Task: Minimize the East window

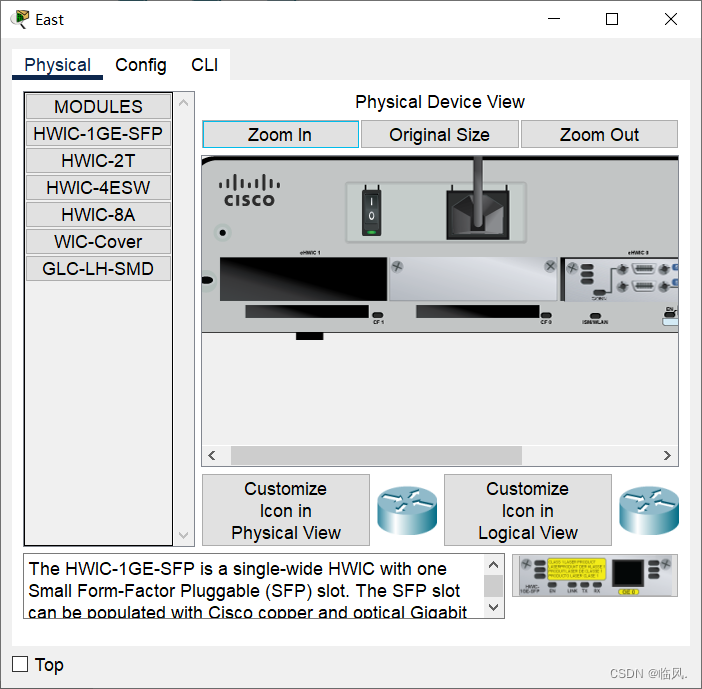Action: [x=554, y=19]
